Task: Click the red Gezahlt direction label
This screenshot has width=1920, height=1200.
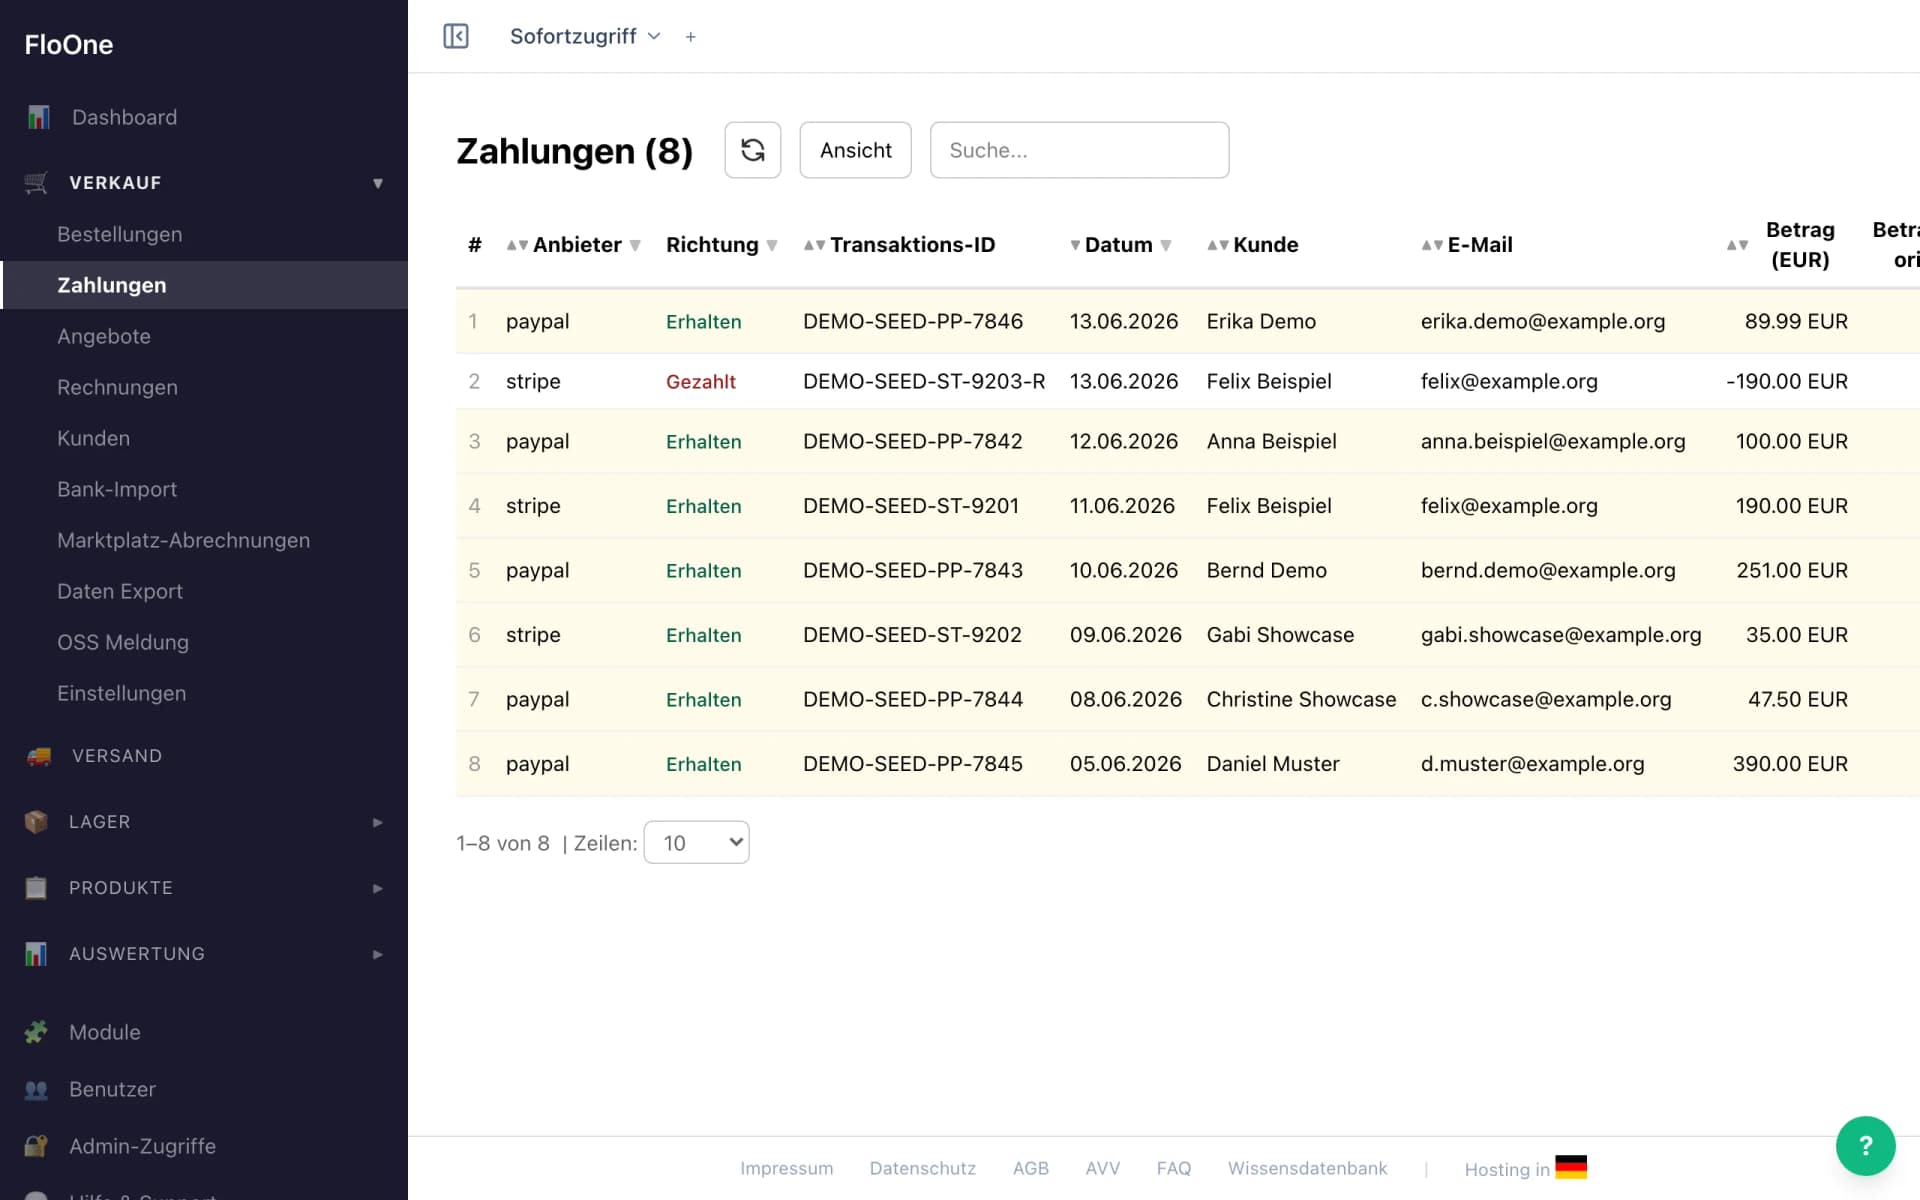Action: click(701, 381)
